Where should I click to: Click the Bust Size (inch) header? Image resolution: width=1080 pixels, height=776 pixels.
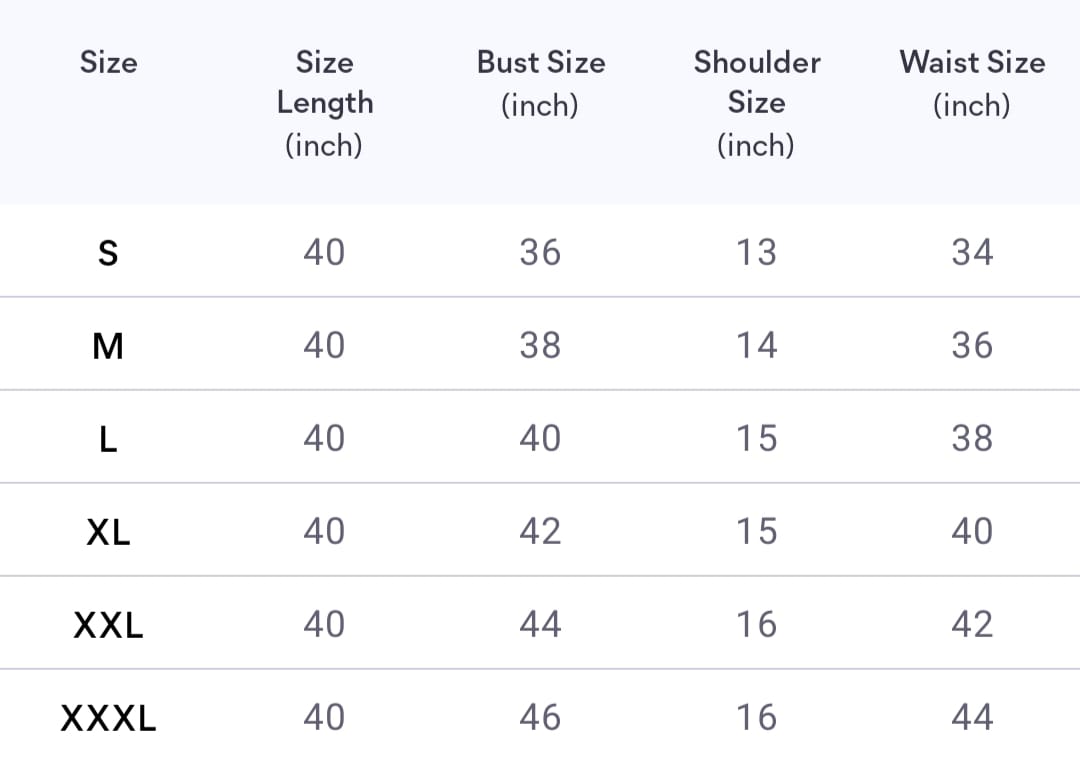(x=541, y=83)
